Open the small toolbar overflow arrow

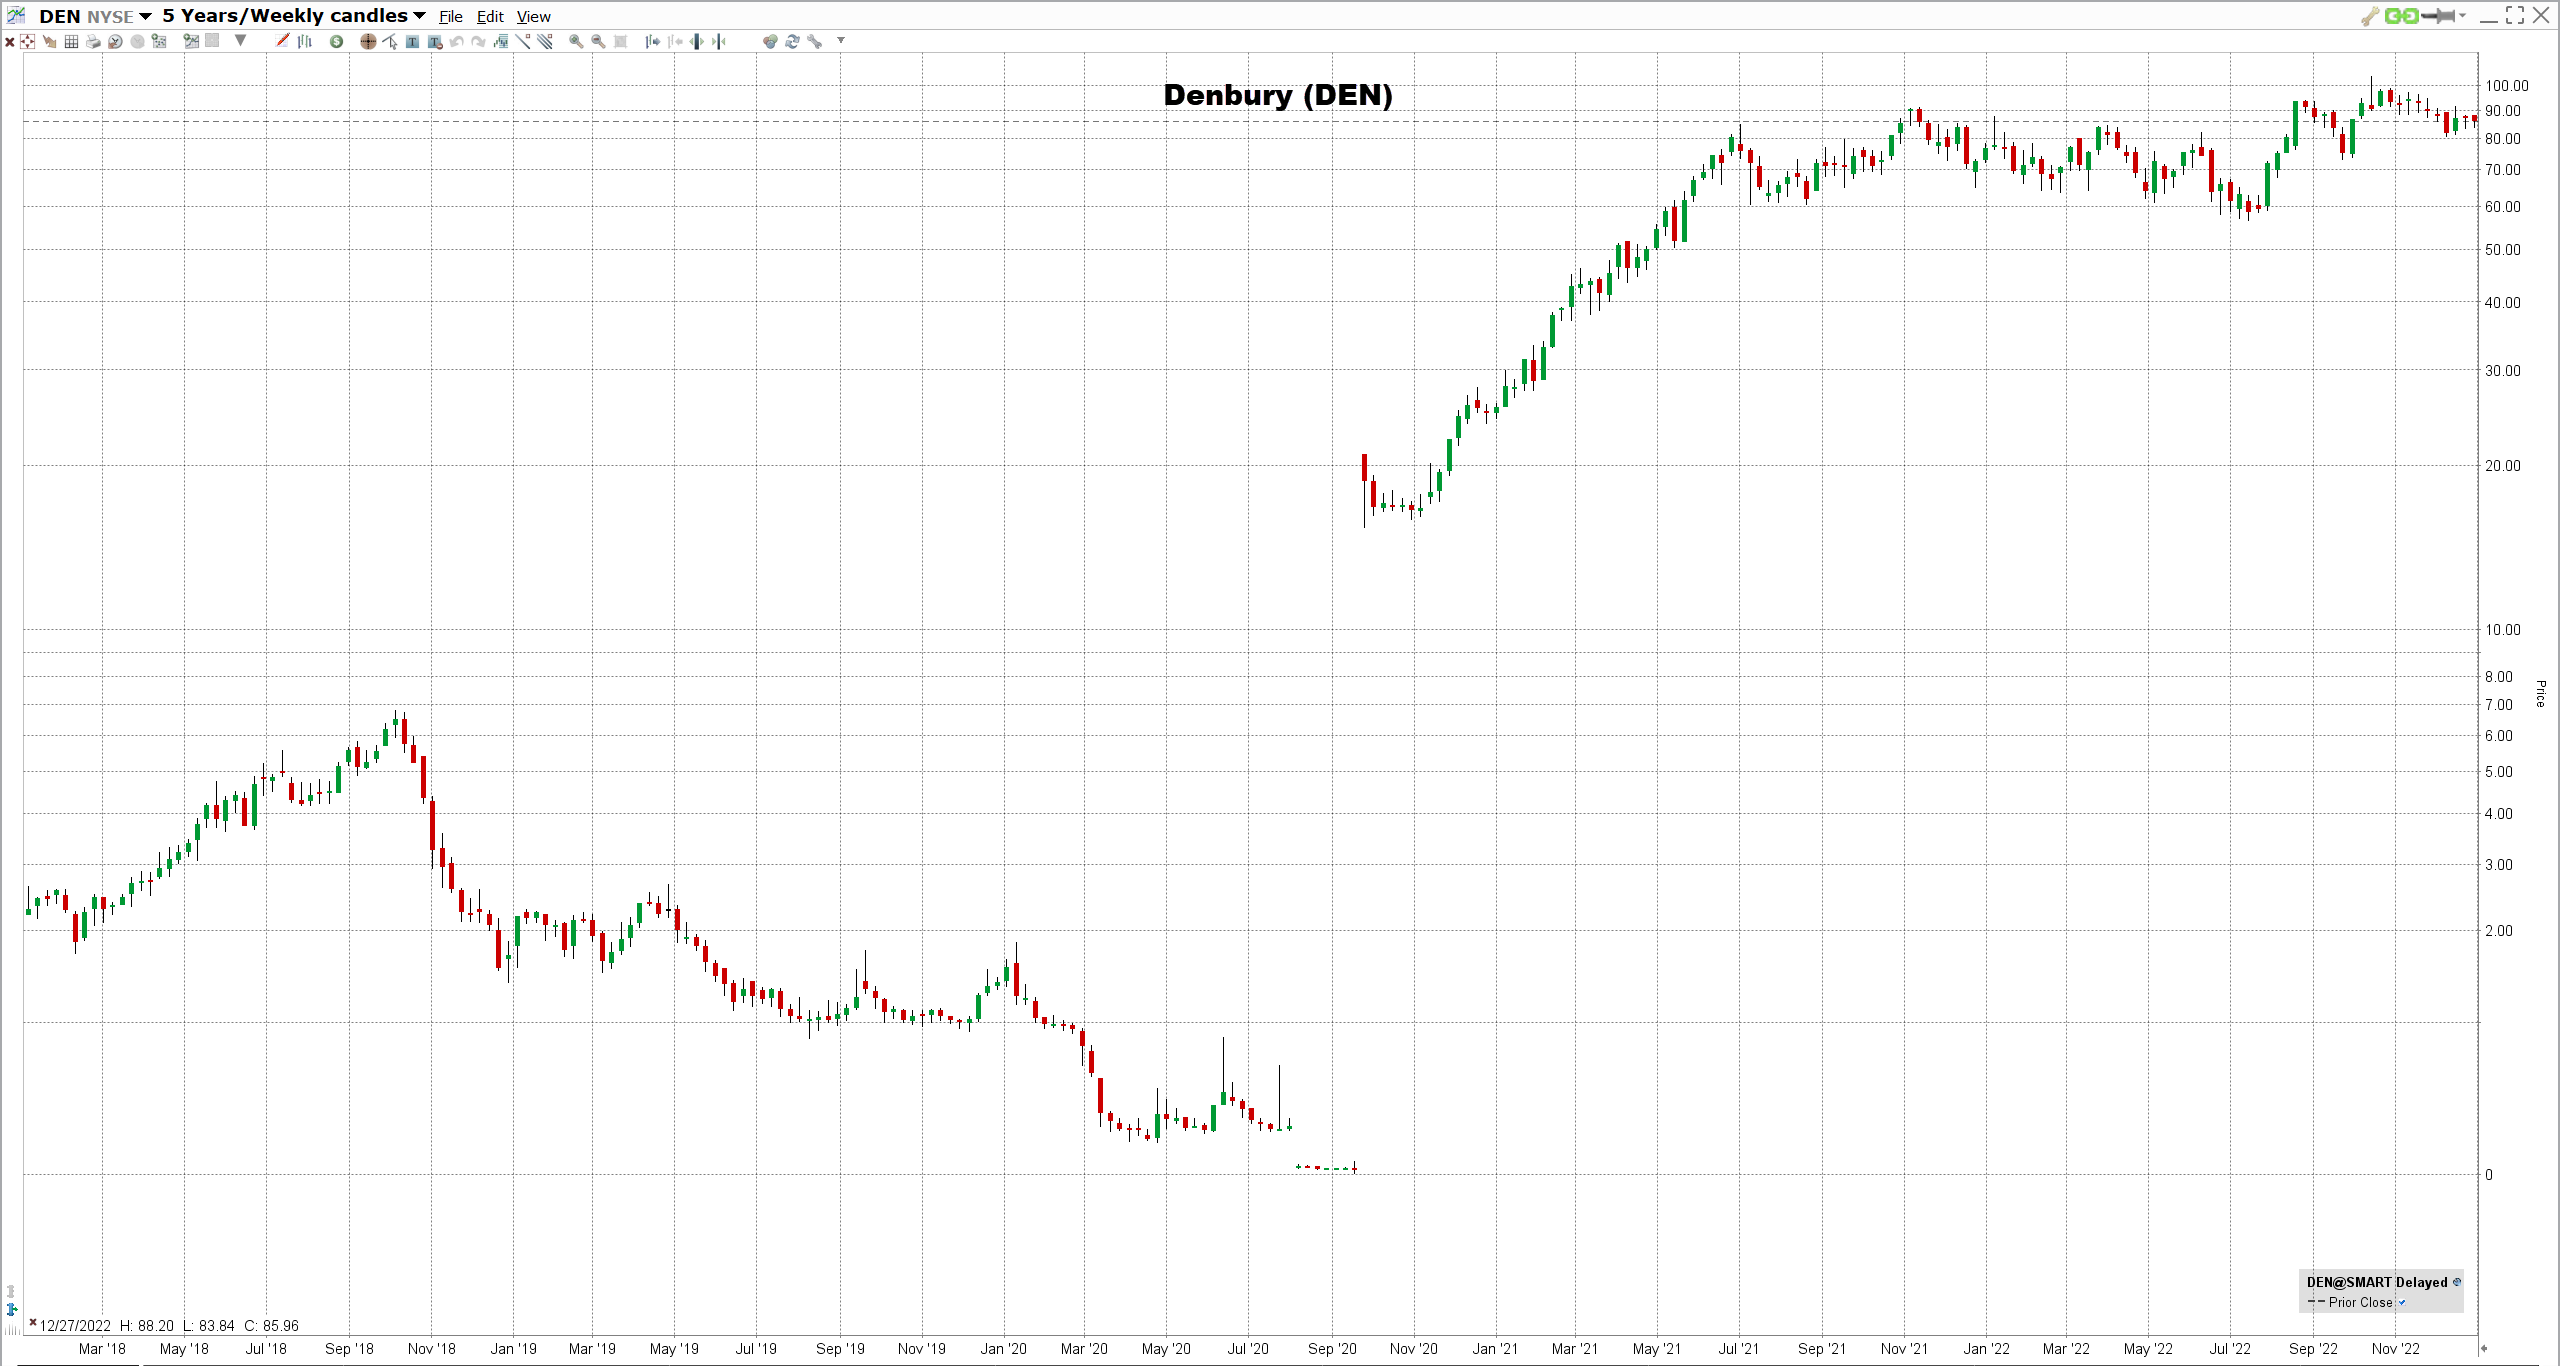pyautogui.click(x=841, y=40)
